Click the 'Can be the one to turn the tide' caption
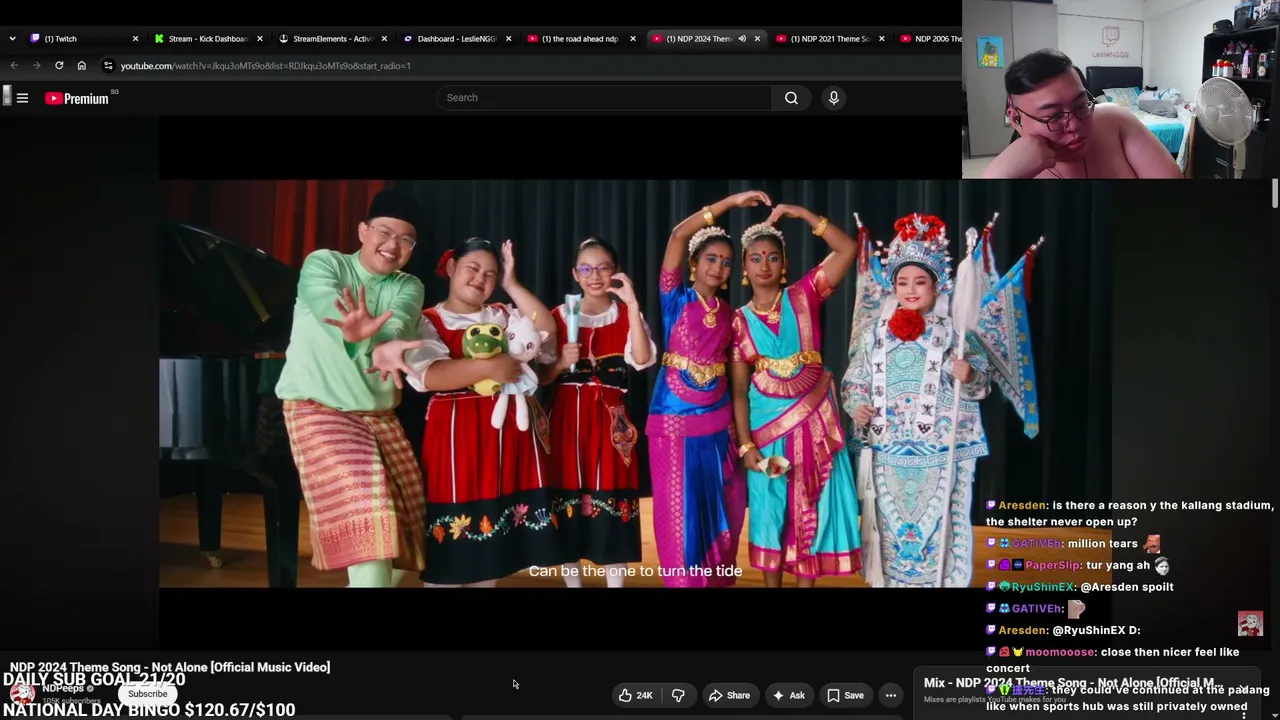1280x720 pixels. 635,571
